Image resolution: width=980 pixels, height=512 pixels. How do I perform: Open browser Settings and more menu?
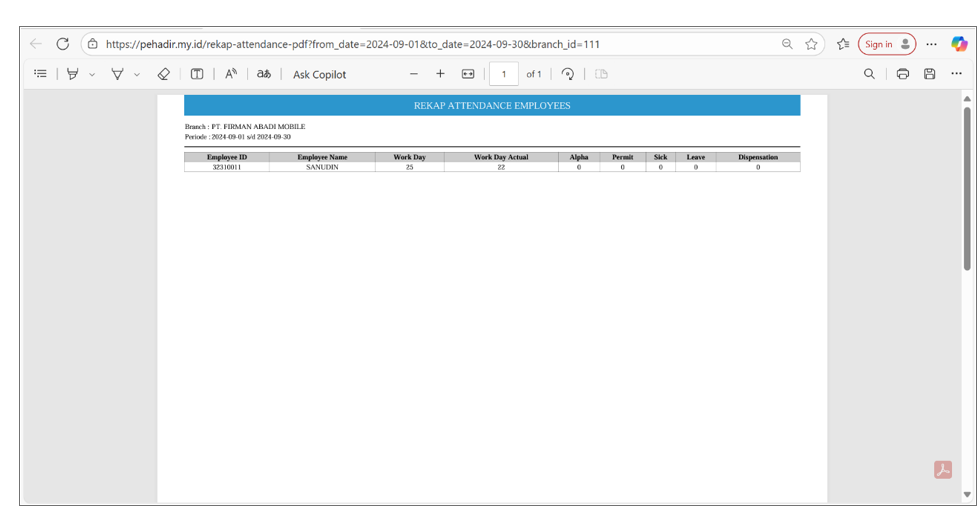click(931, 44)
